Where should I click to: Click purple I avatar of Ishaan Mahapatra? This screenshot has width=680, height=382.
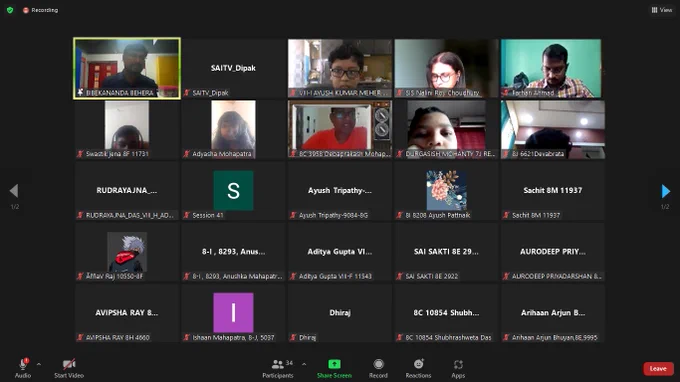coord(233,313)
